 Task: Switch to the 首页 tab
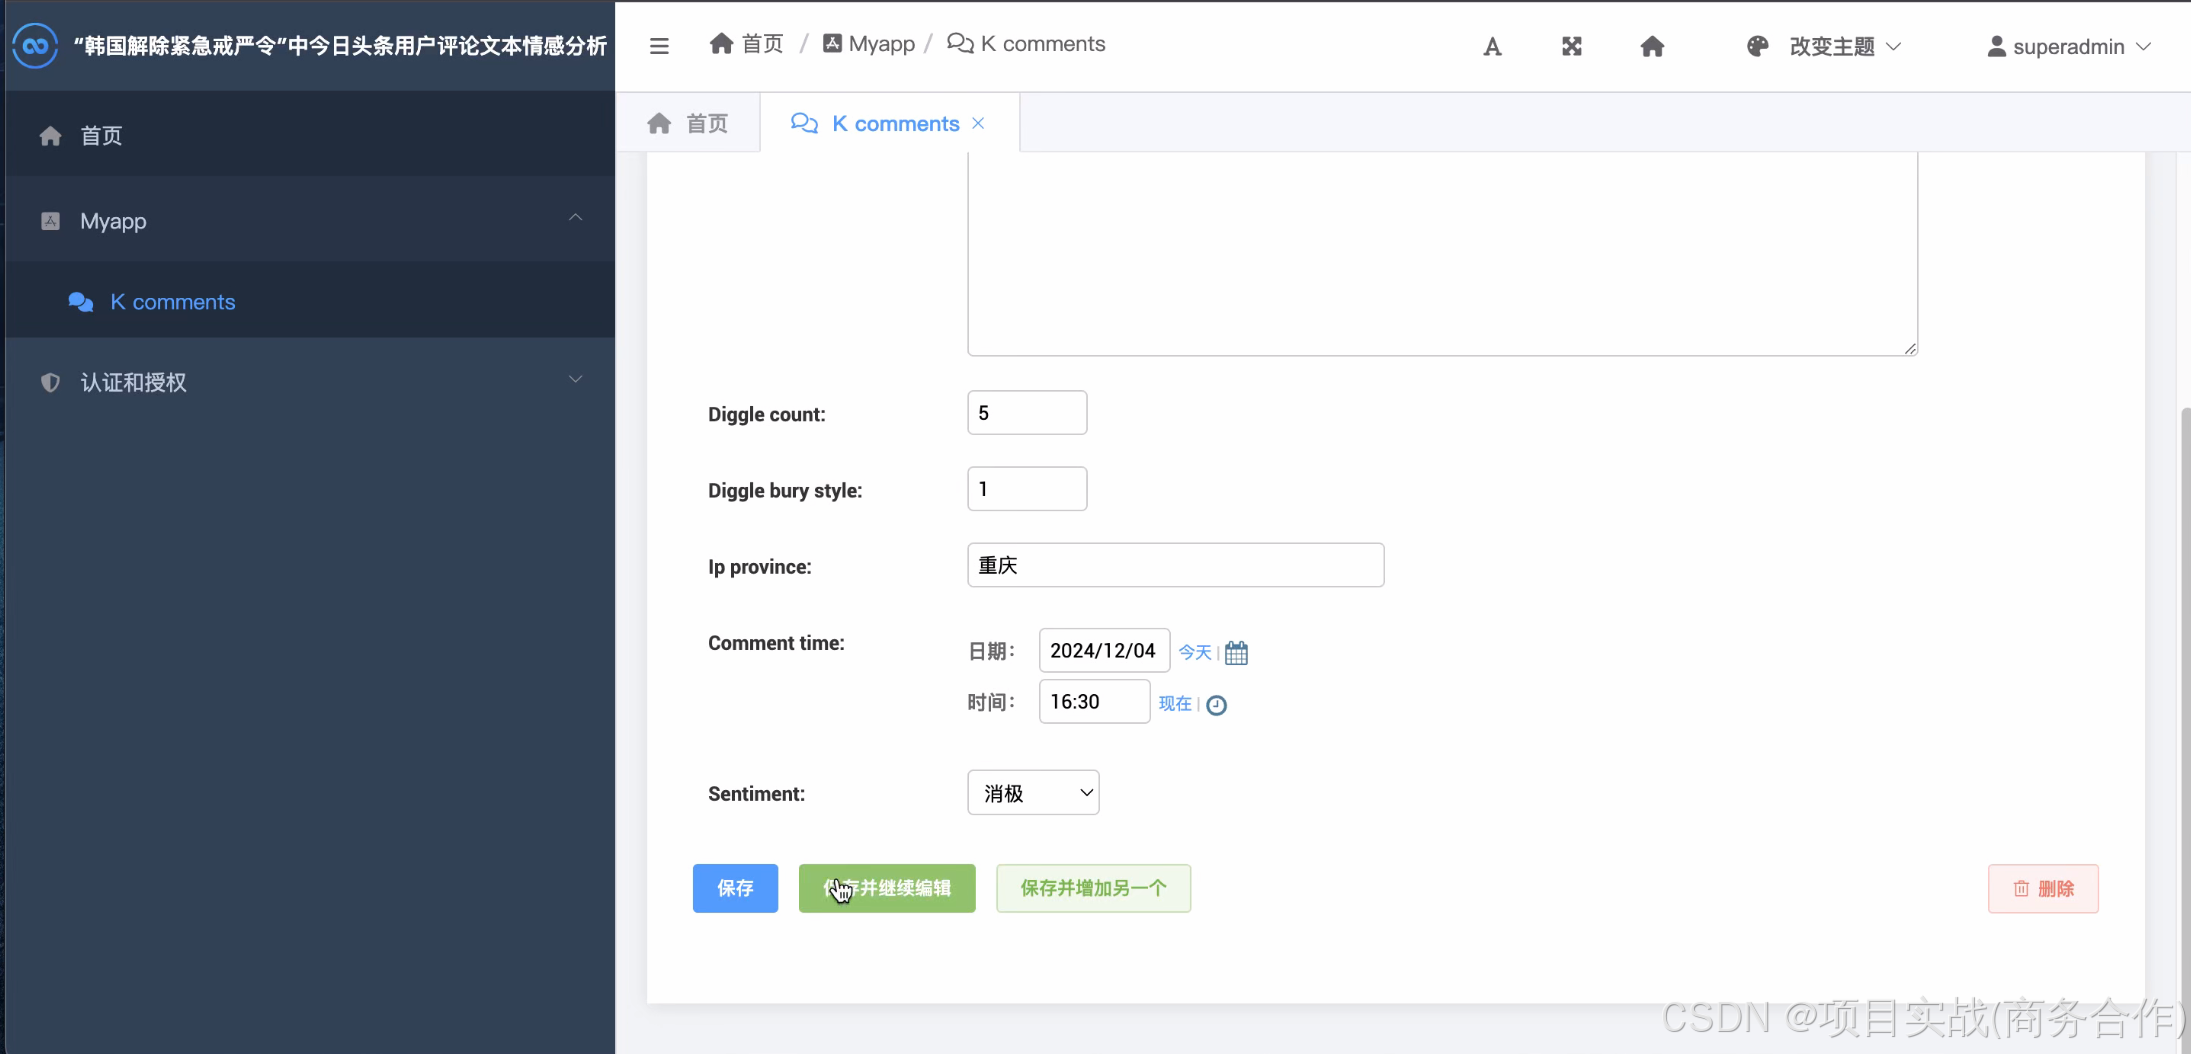(688, 123)
